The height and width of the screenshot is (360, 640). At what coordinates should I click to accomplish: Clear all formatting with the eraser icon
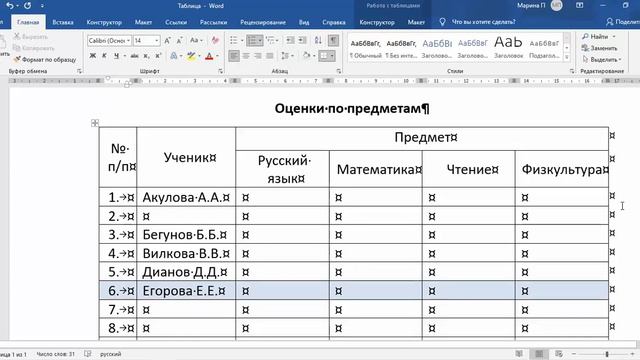(215, 40)
